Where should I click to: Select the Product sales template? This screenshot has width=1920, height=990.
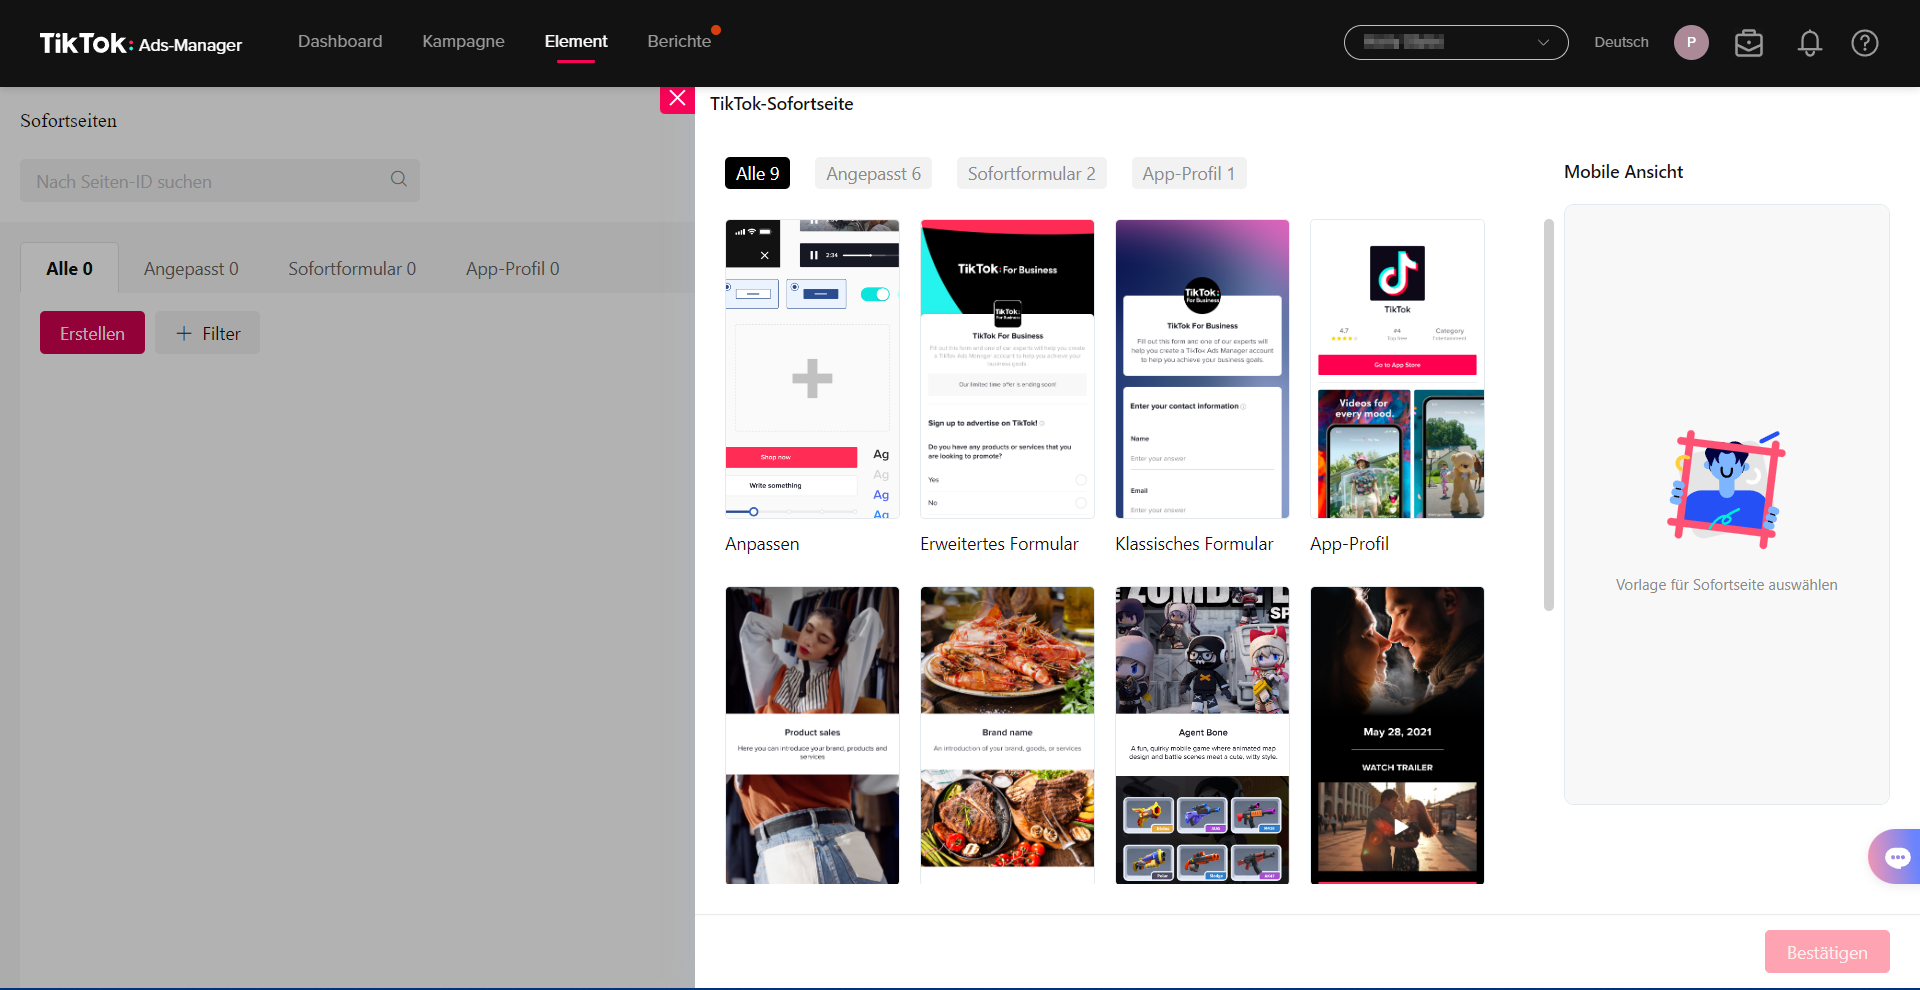[812, 735]
